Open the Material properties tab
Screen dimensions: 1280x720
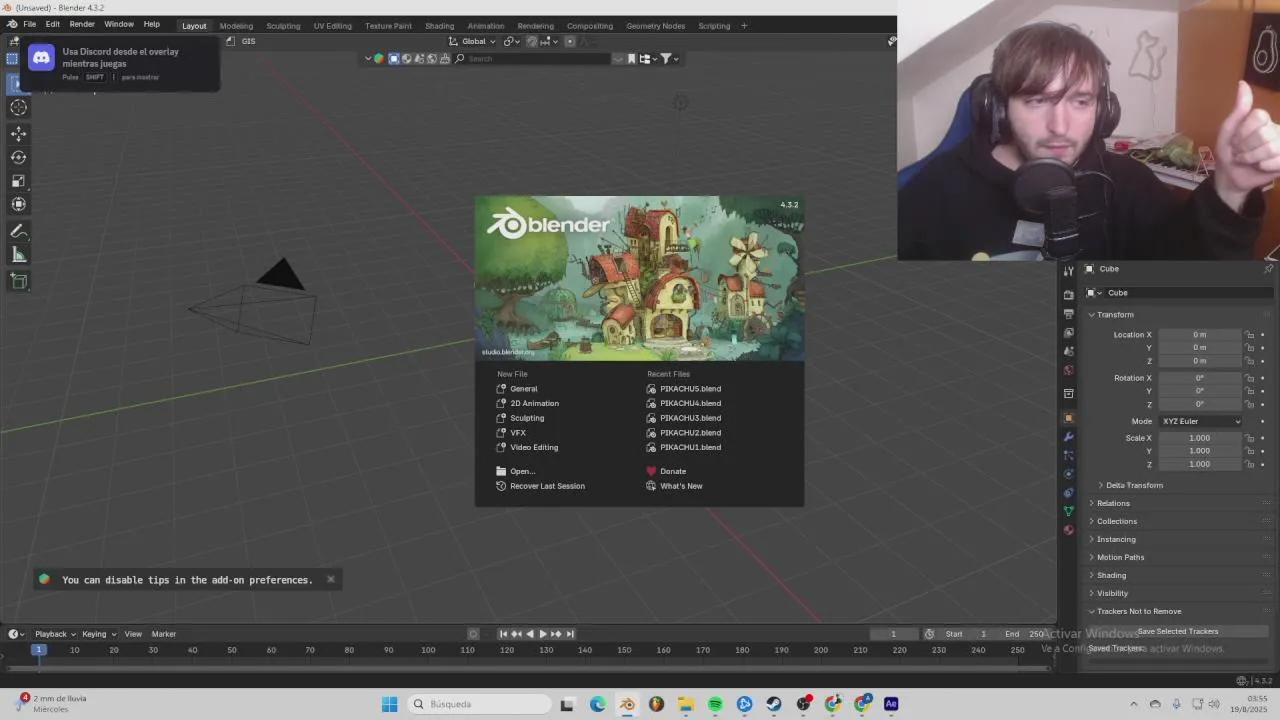pyautogui.click(x=1068, y=530)
